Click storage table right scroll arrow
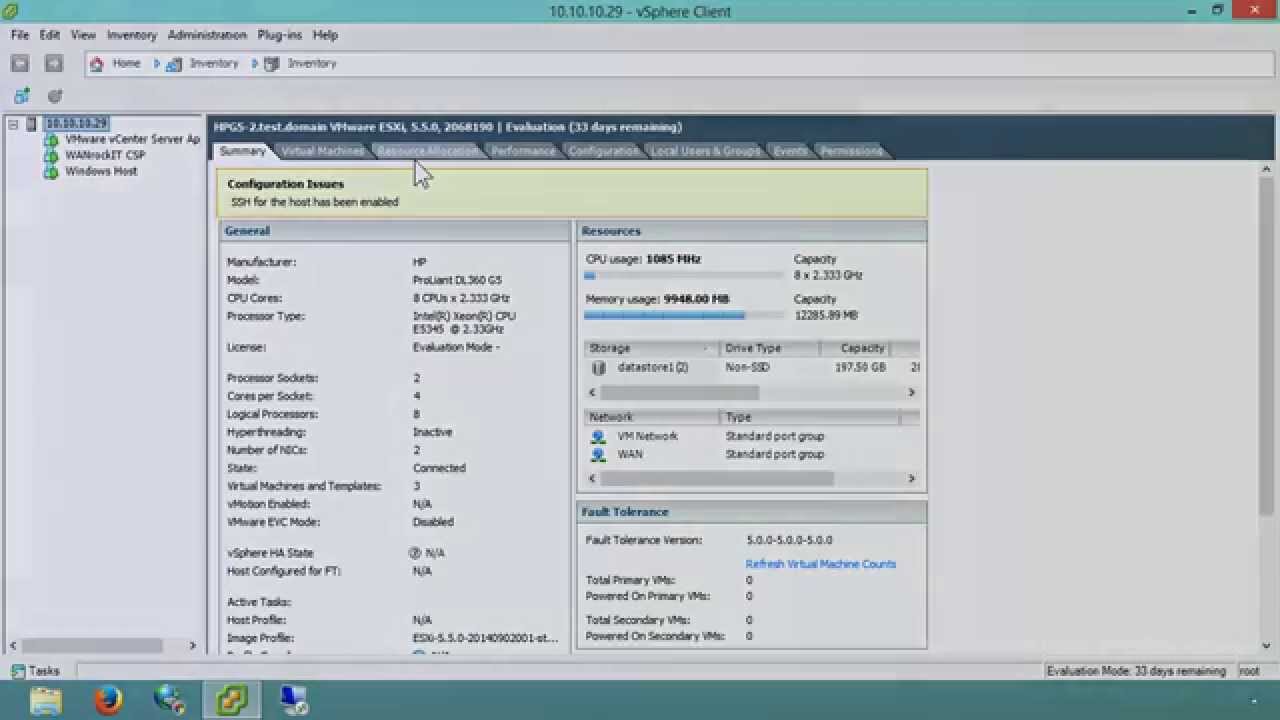1280x720 pixels. tap(911, 393)
